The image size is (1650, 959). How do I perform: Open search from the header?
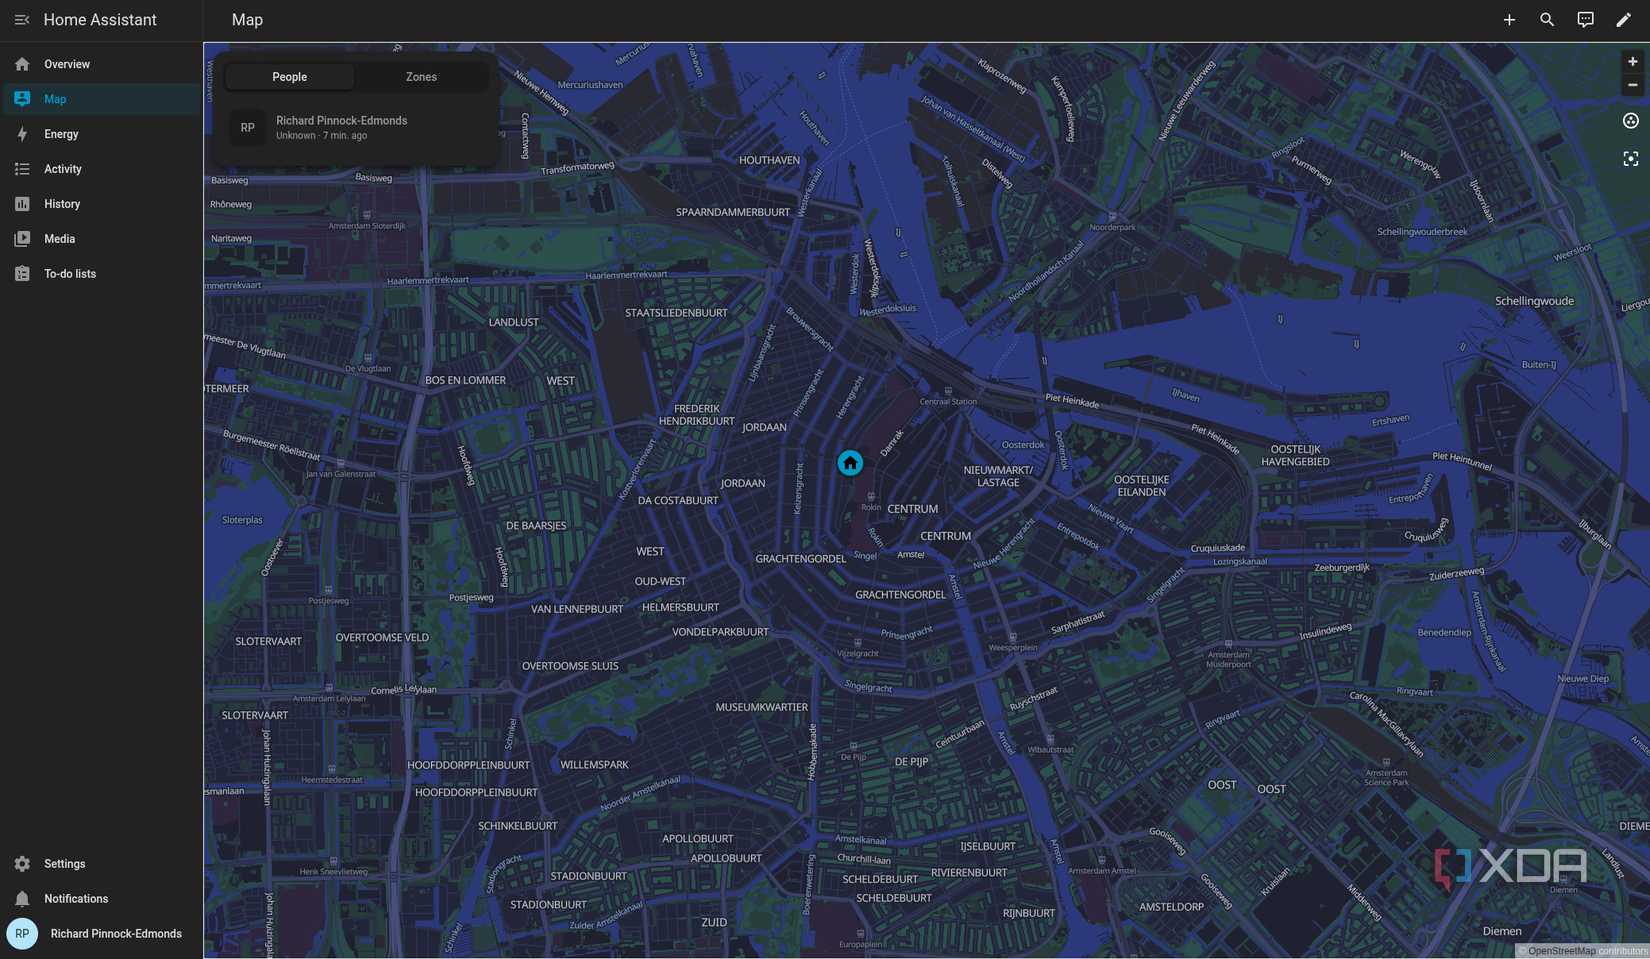click(x=1547, y=20)
